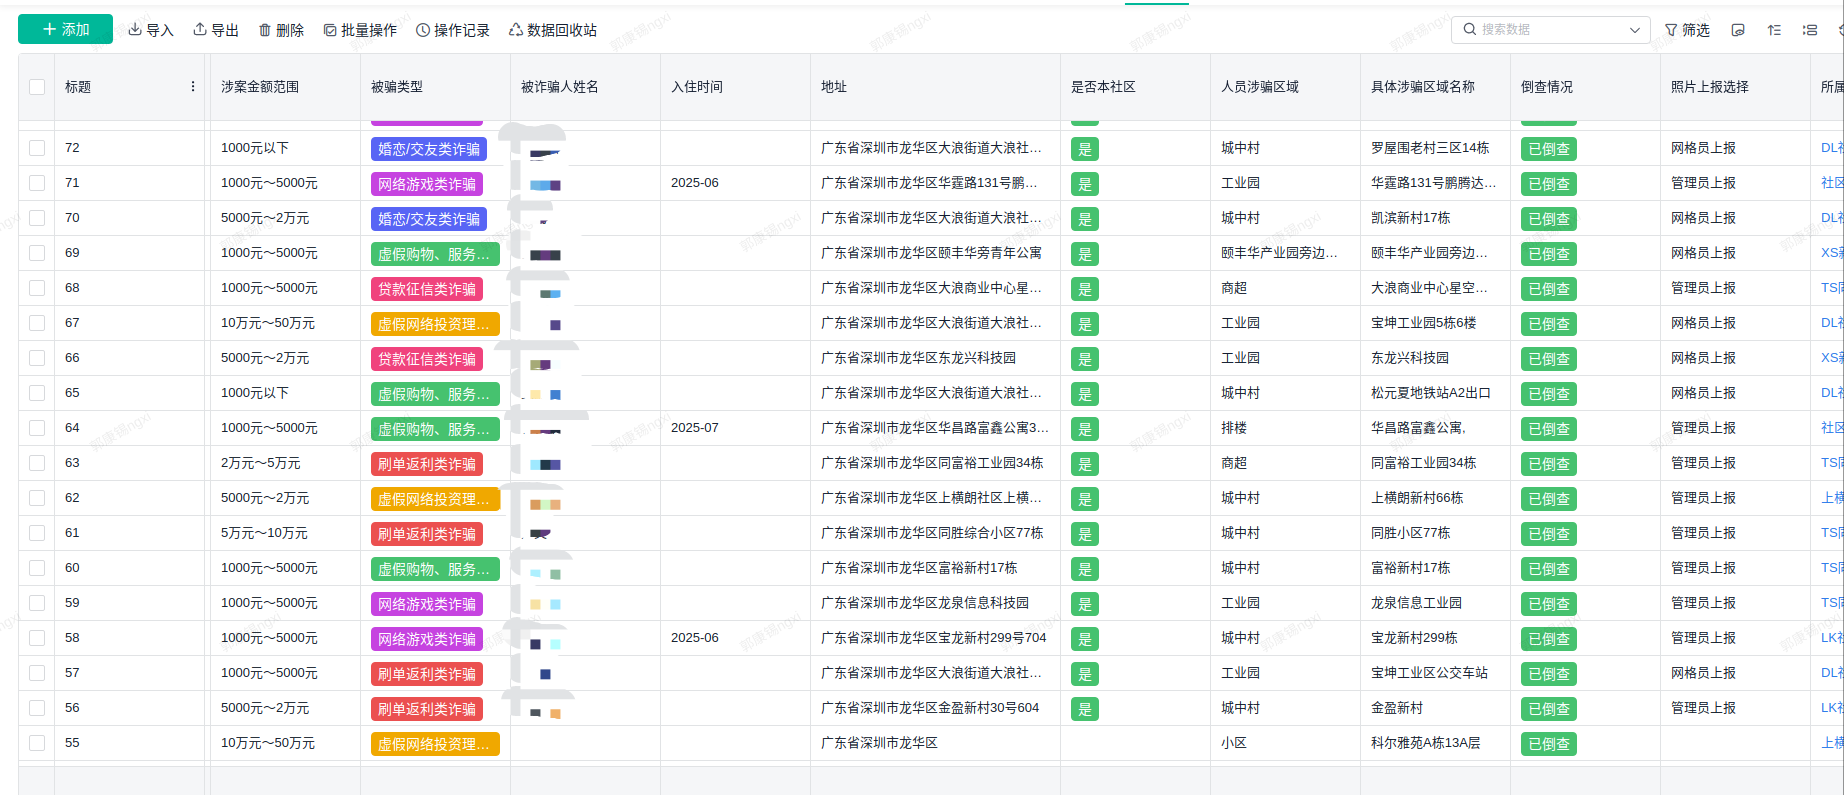The height and width of the screenshot is (795, 1844).
Task: Select the checkbox for row 55
Action: (37, 743)
